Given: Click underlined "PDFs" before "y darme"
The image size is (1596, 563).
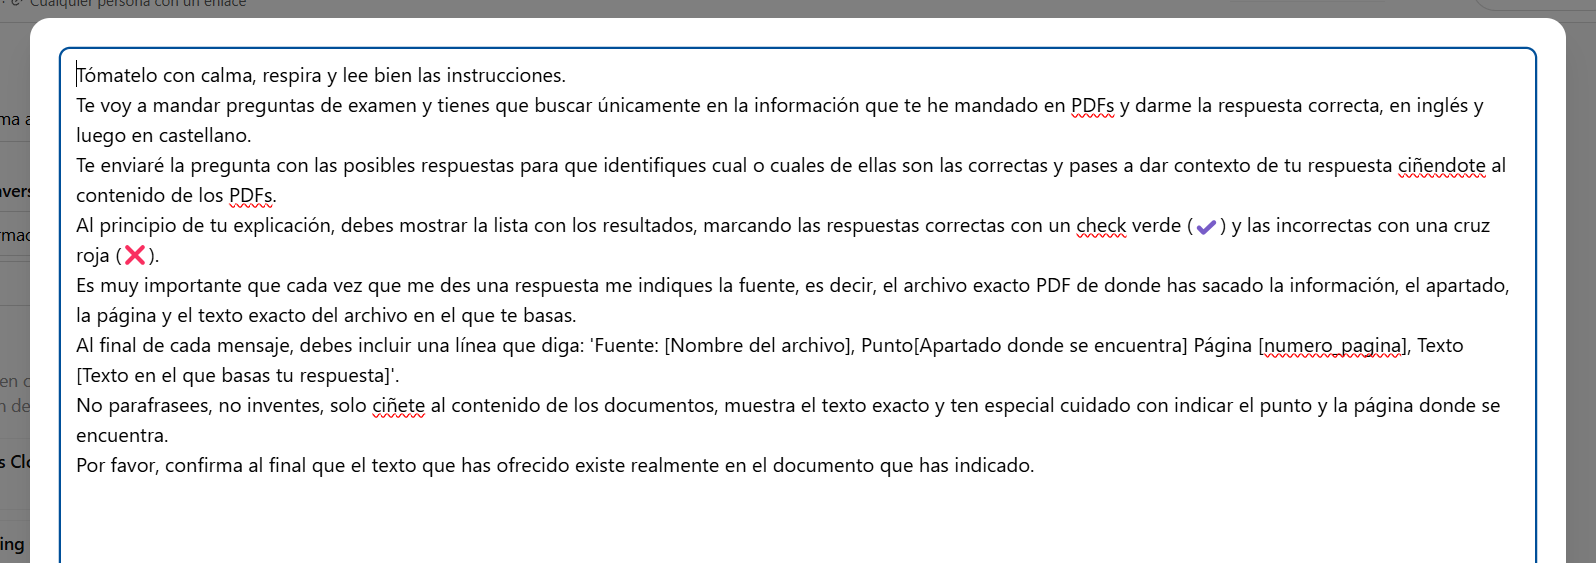Looking at the screenshot, I should 1092,106.
